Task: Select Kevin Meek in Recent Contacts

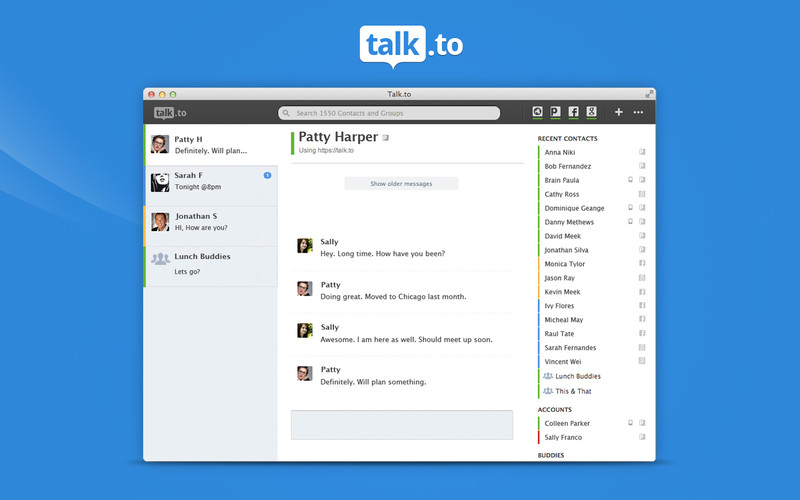Action: (x=562, y=292)
